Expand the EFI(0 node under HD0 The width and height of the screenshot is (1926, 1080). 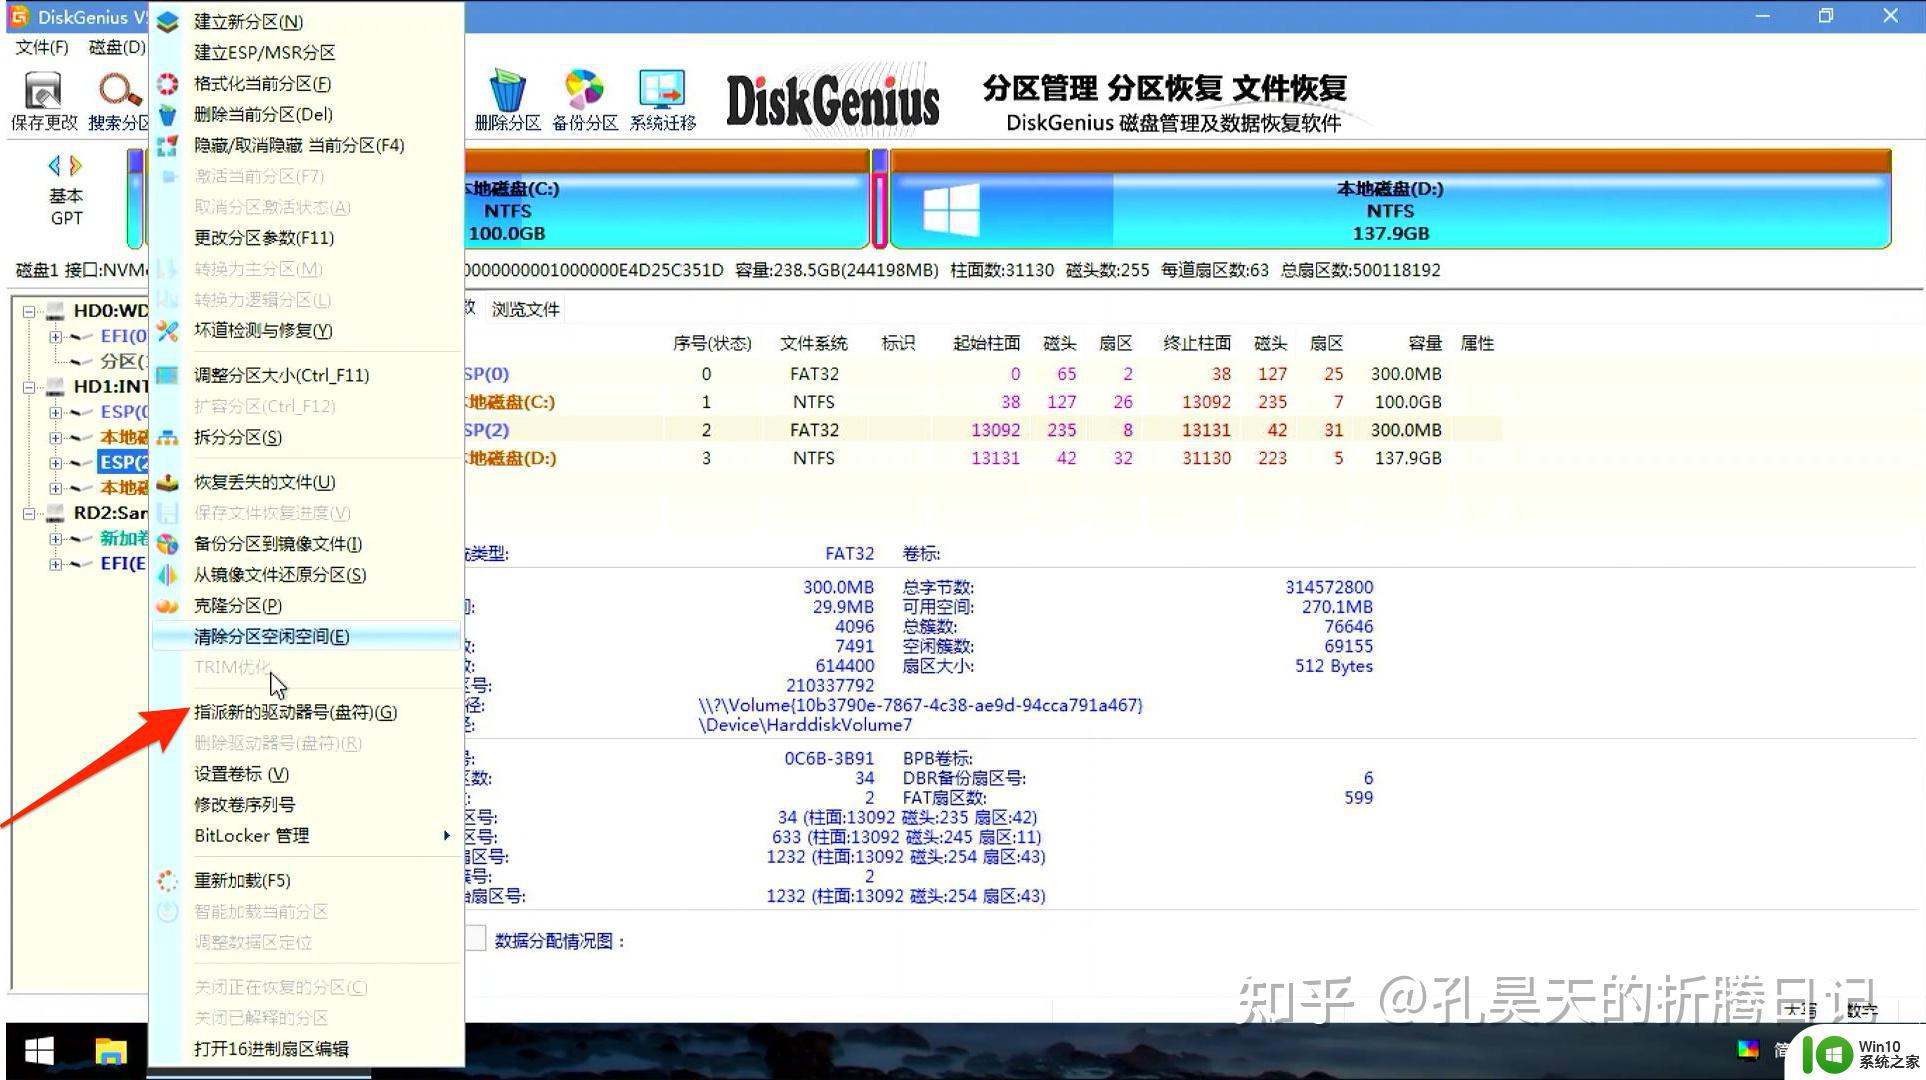tap(55, 337)
